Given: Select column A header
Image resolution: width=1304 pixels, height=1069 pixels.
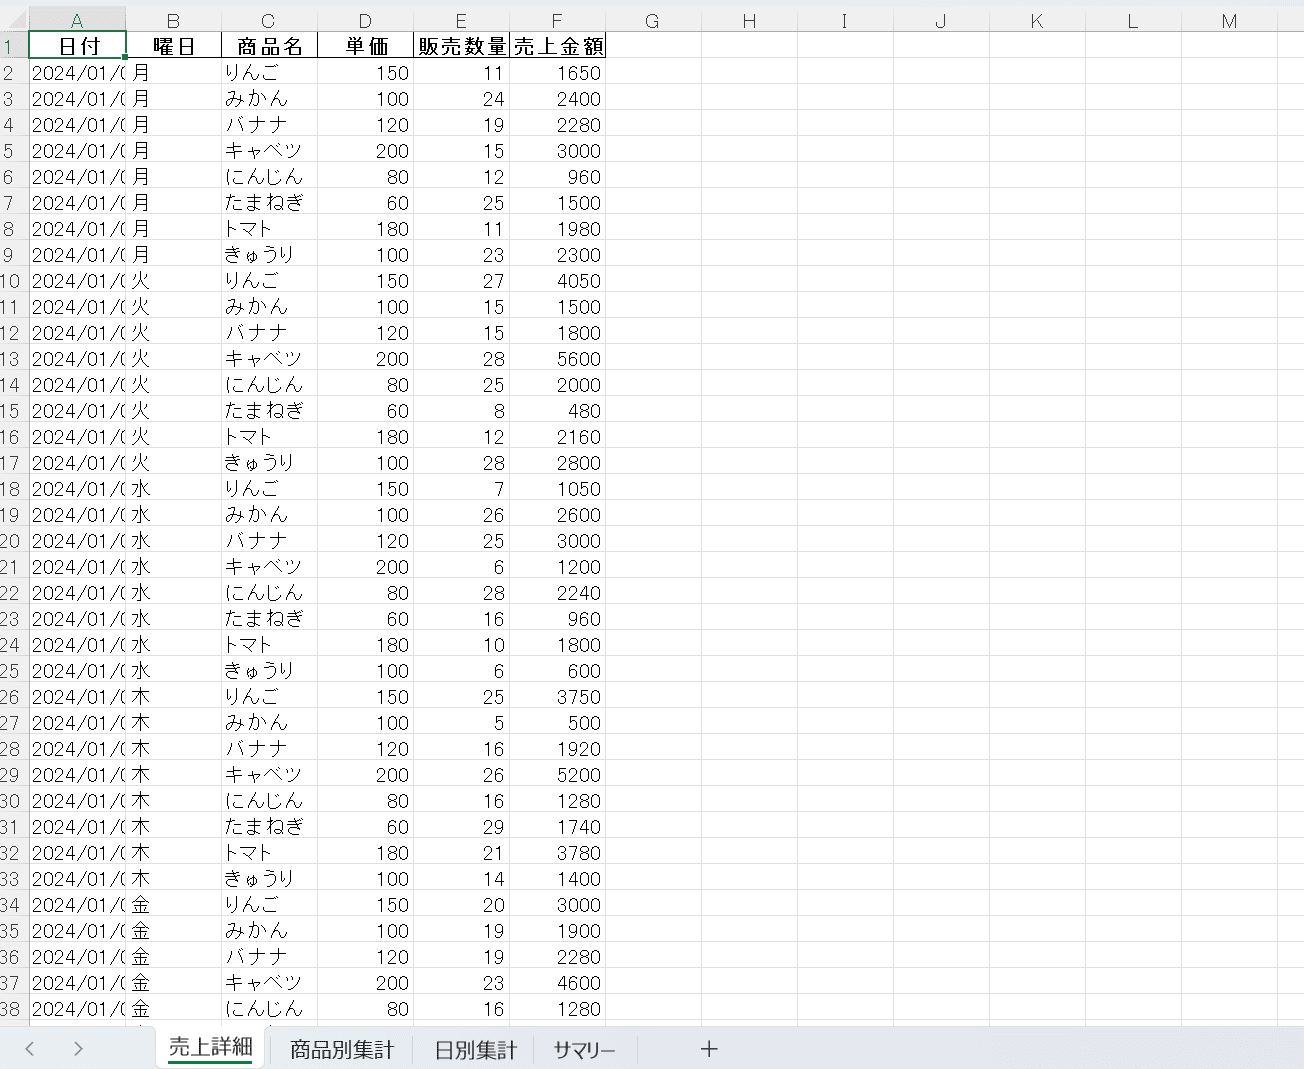Looking at the screenshot, I should click(77, 20).
